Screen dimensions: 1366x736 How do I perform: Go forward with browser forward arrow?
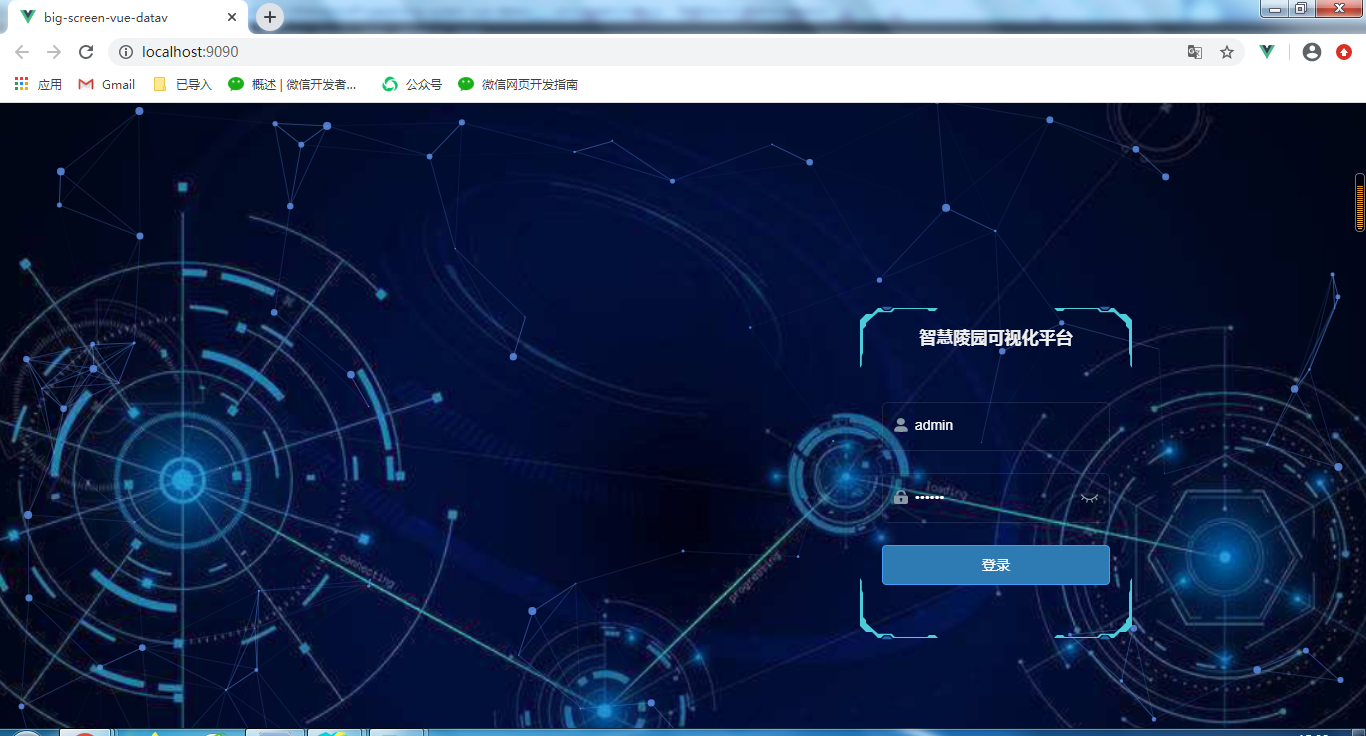click(x=54, y=52)
